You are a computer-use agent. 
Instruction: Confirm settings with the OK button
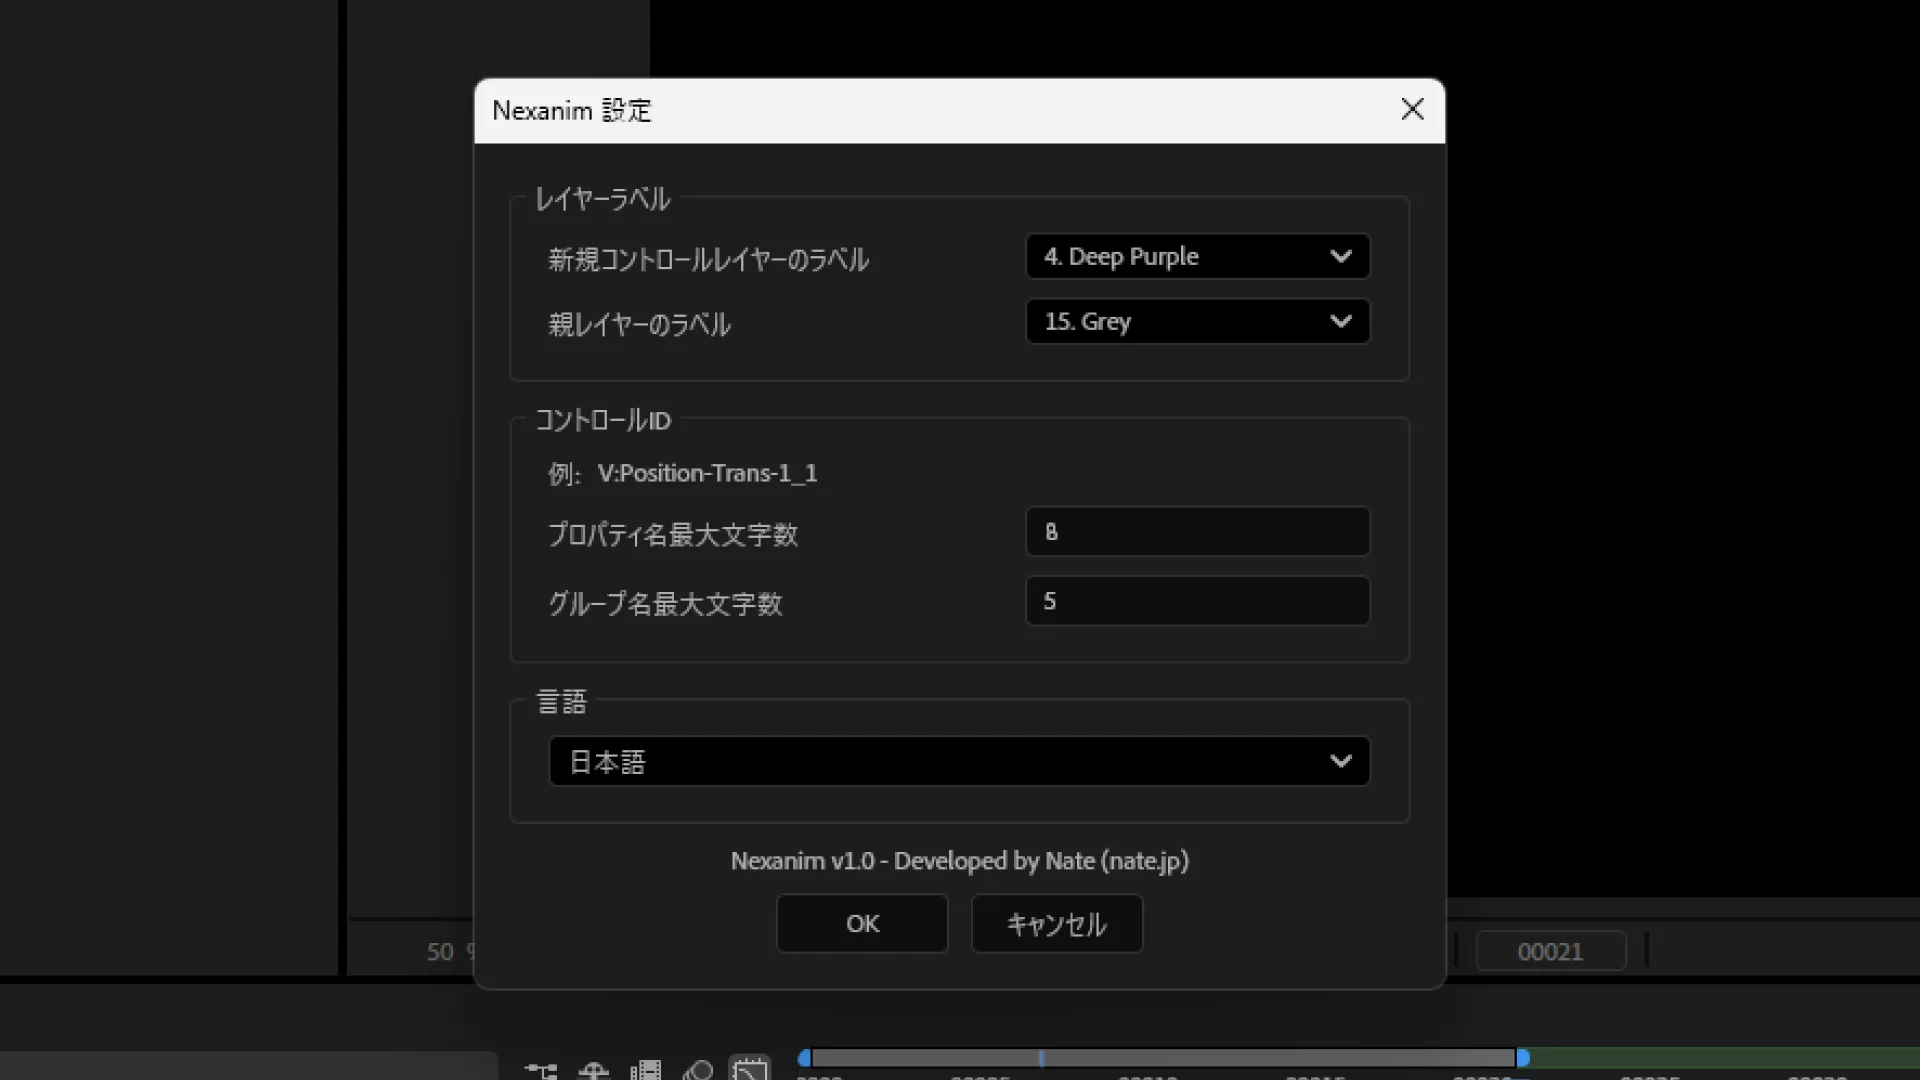pos(861,923)
